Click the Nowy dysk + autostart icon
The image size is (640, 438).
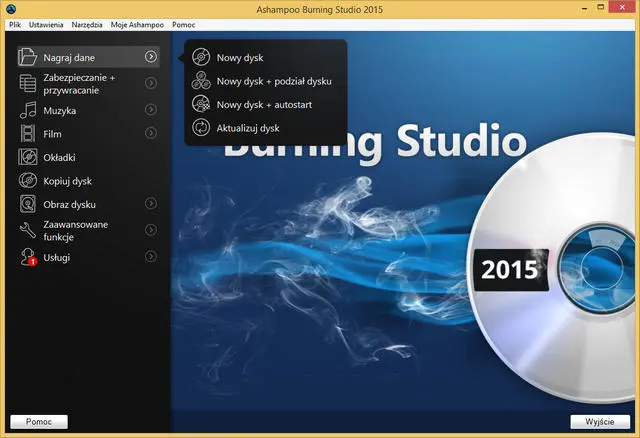tap(201, 104)
